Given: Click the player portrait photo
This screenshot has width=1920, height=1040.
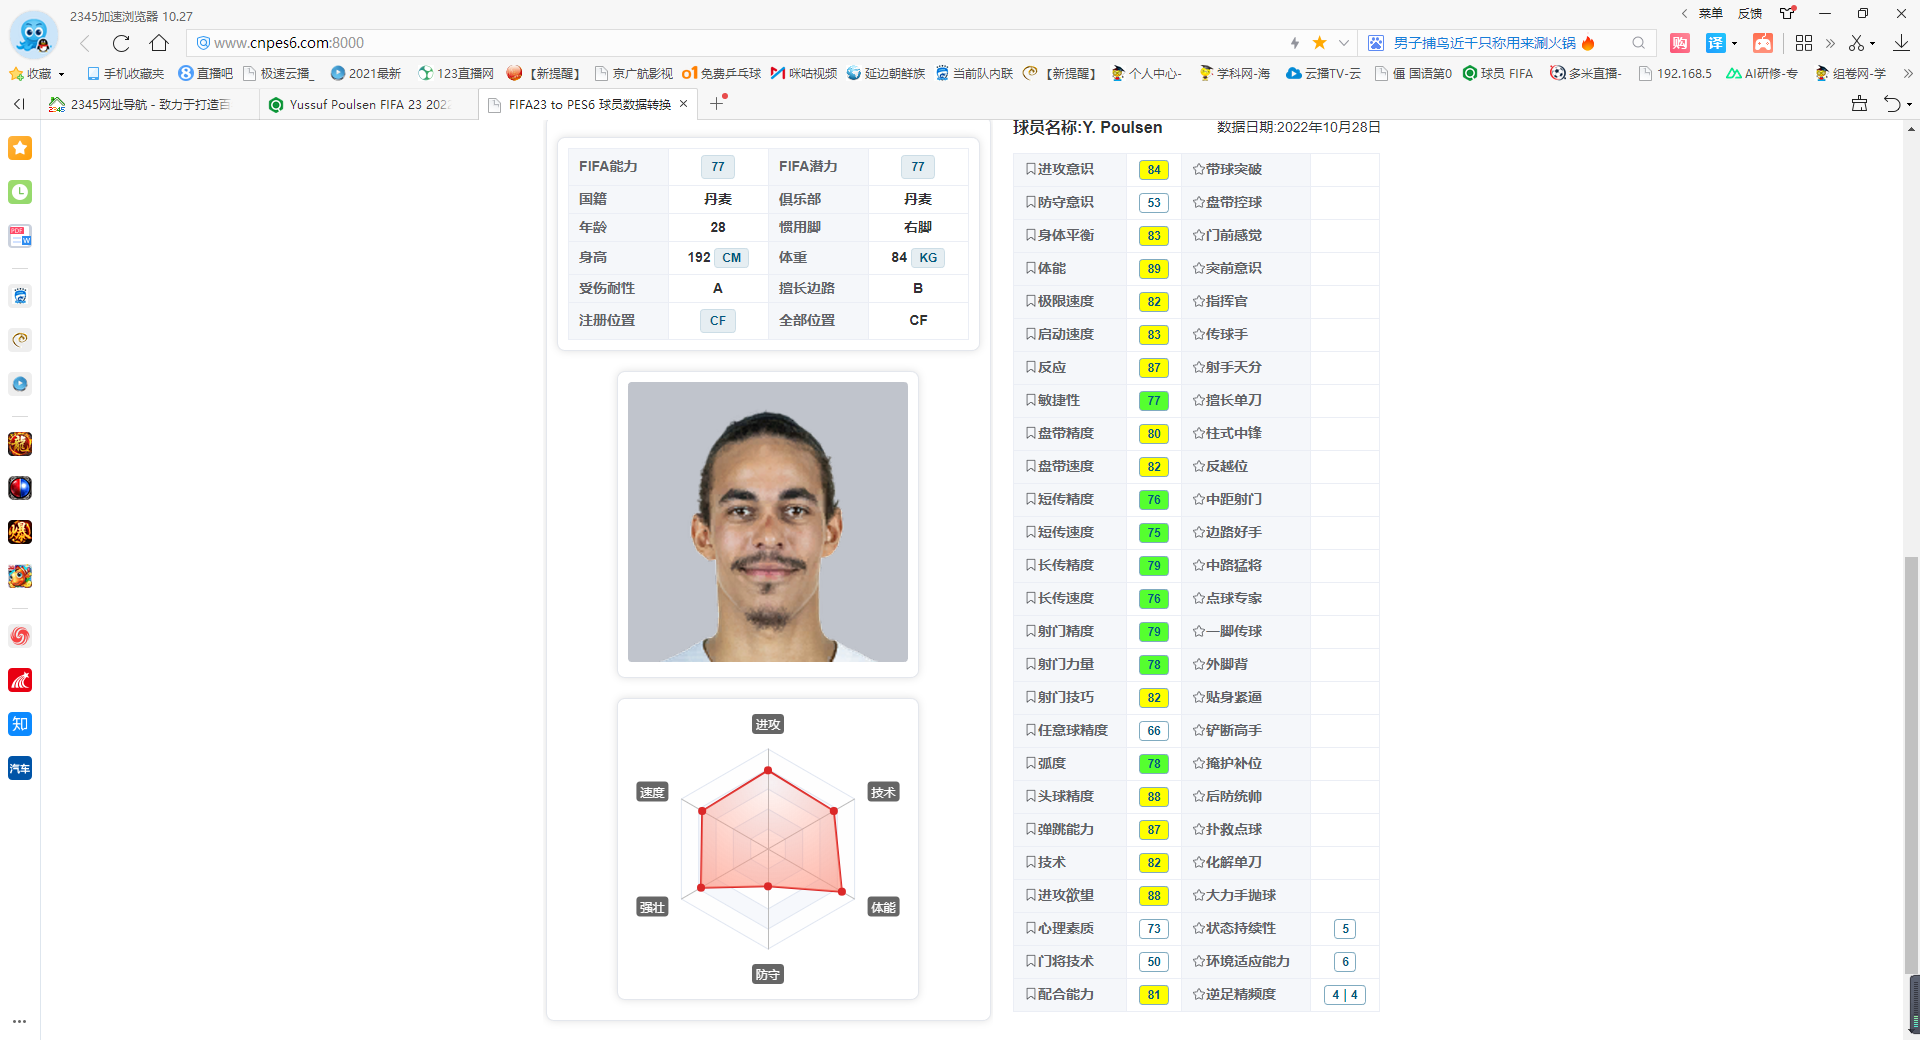Looking at the screenshot, I should pyautogui.click(x=768, y=522).
